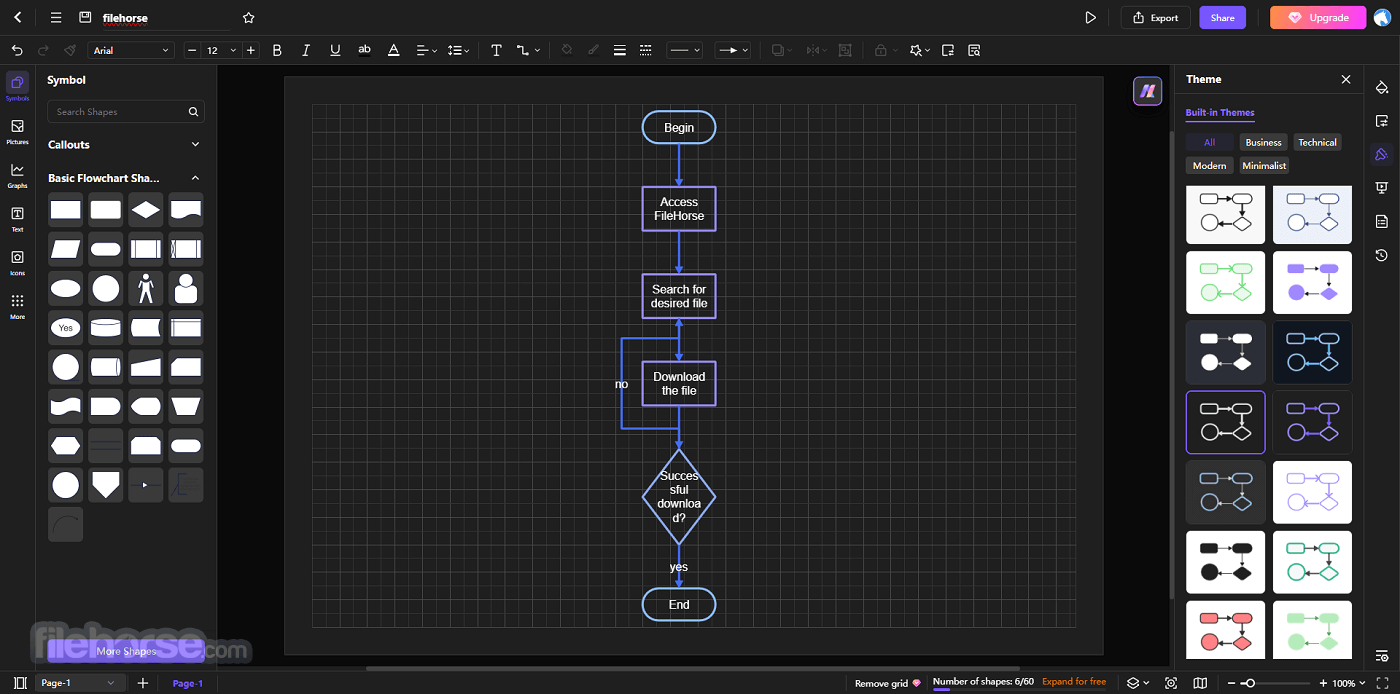The height and width of the screenshot is (694, 1400).
Task: Open the Text sidebar panel
Action: (x=17, y=219)
